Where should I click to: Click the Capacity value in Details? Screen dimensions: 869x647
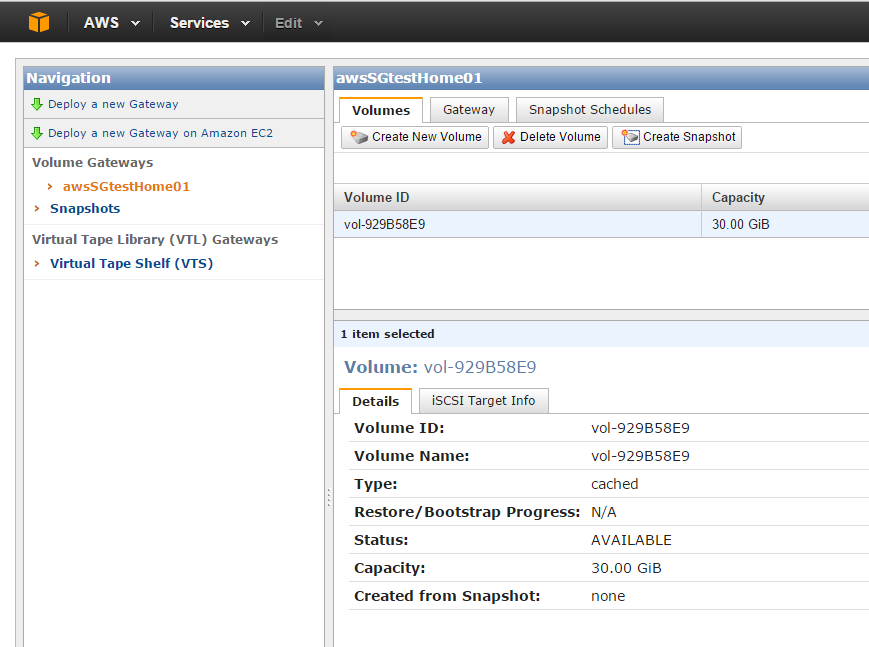coord(626,568)
